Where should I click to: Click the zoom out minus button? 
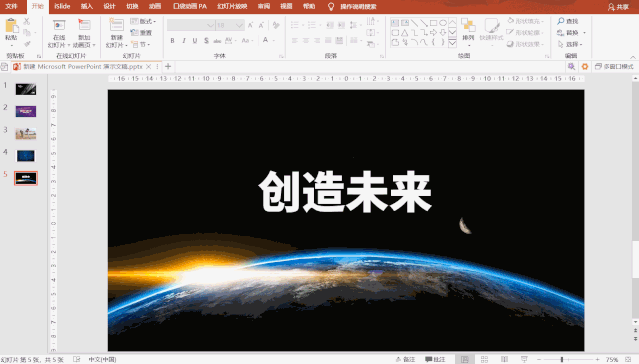539,359
